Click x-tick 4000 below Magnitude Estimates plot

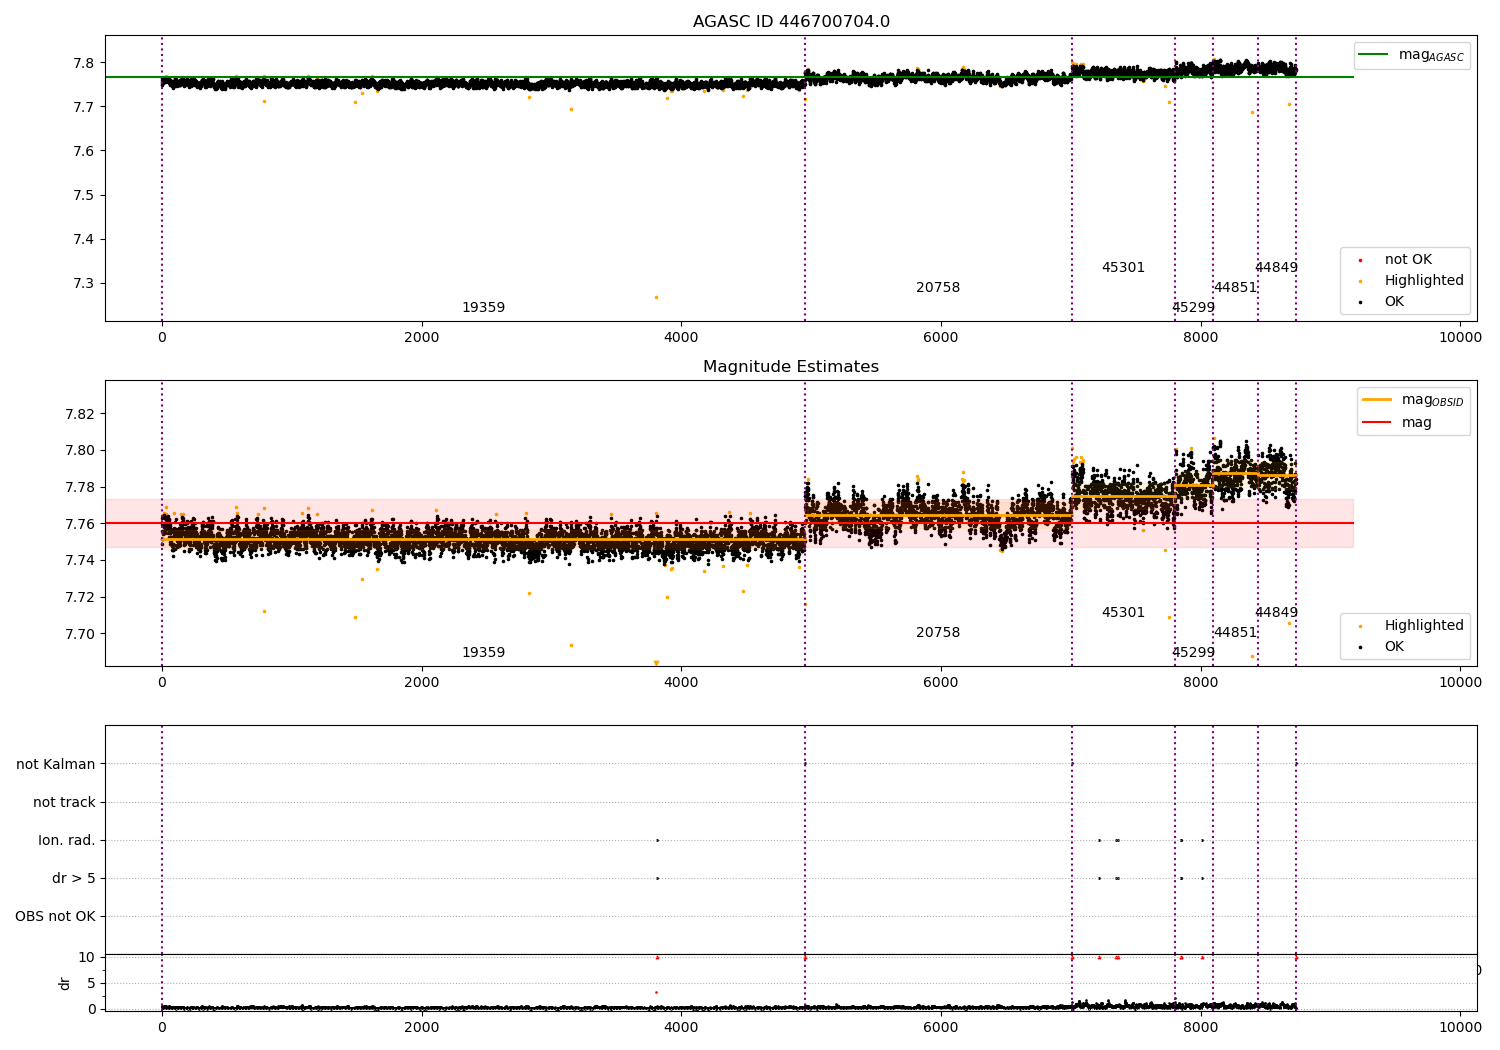click(x=681, y=683)
